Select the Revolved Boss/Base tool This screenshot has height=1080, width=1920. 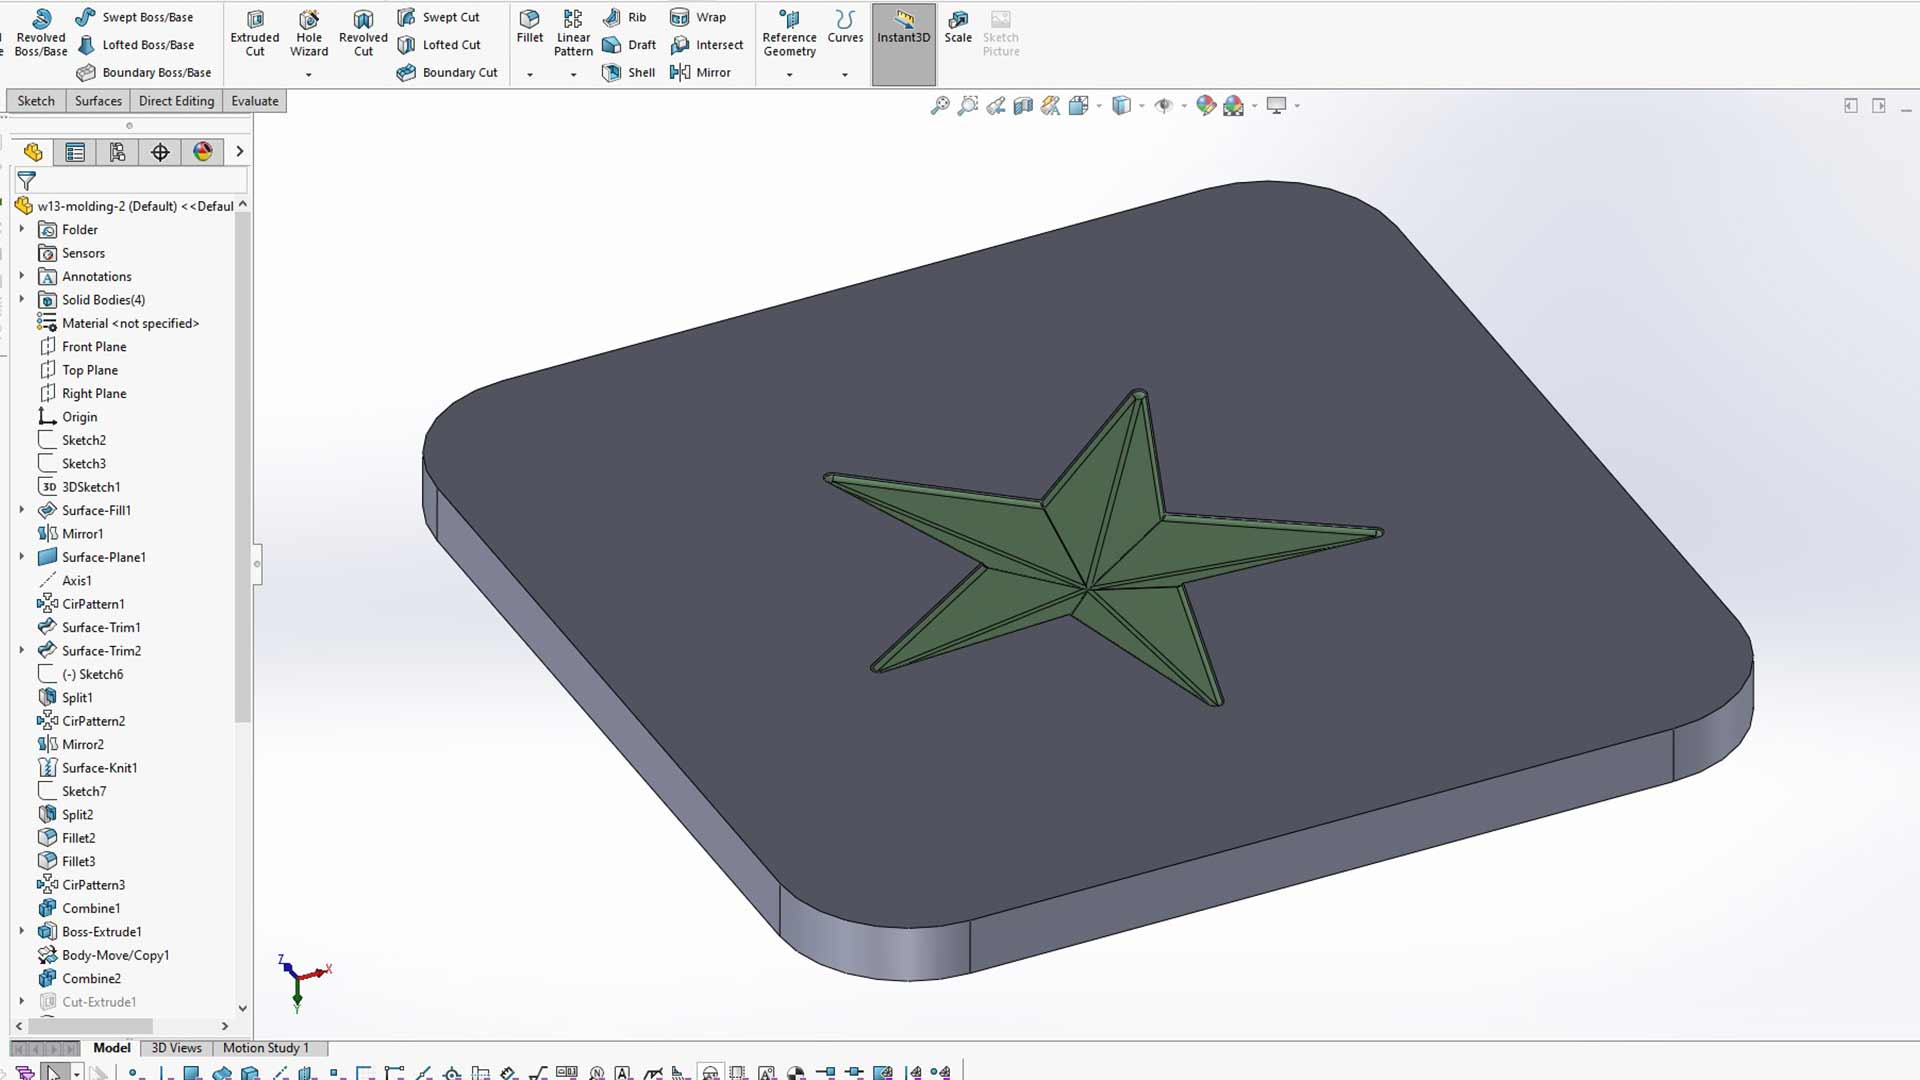coord(41,33)
